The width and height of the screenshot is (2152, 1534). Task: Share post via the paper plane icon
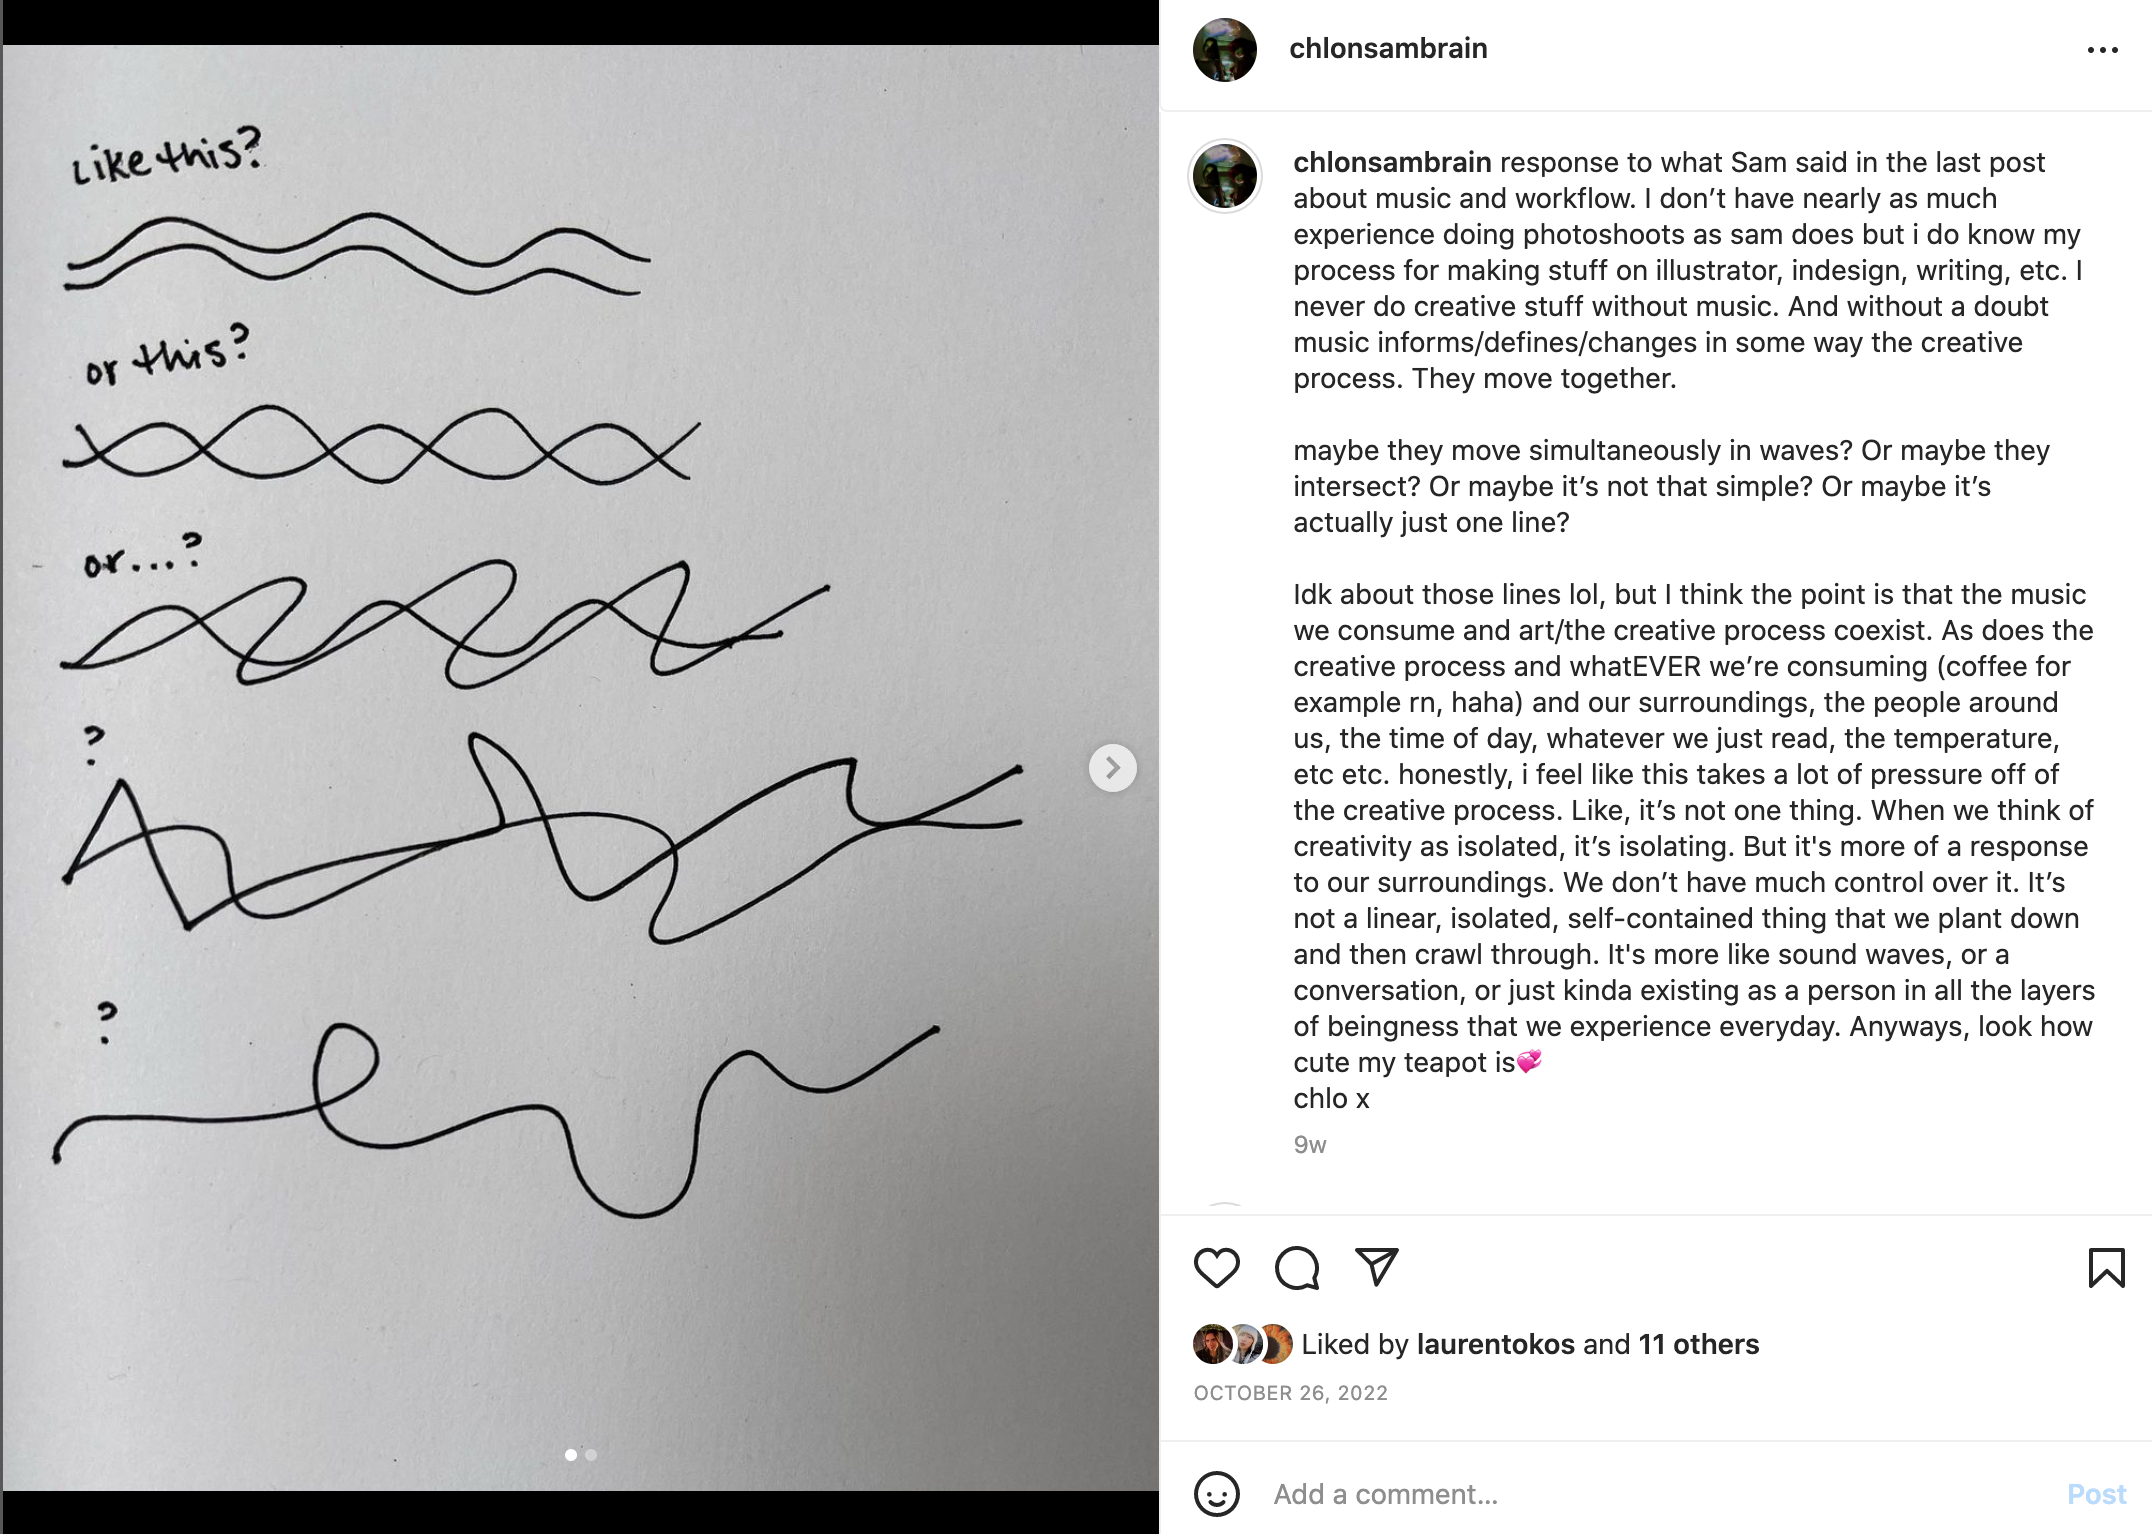point(1376,1267)
